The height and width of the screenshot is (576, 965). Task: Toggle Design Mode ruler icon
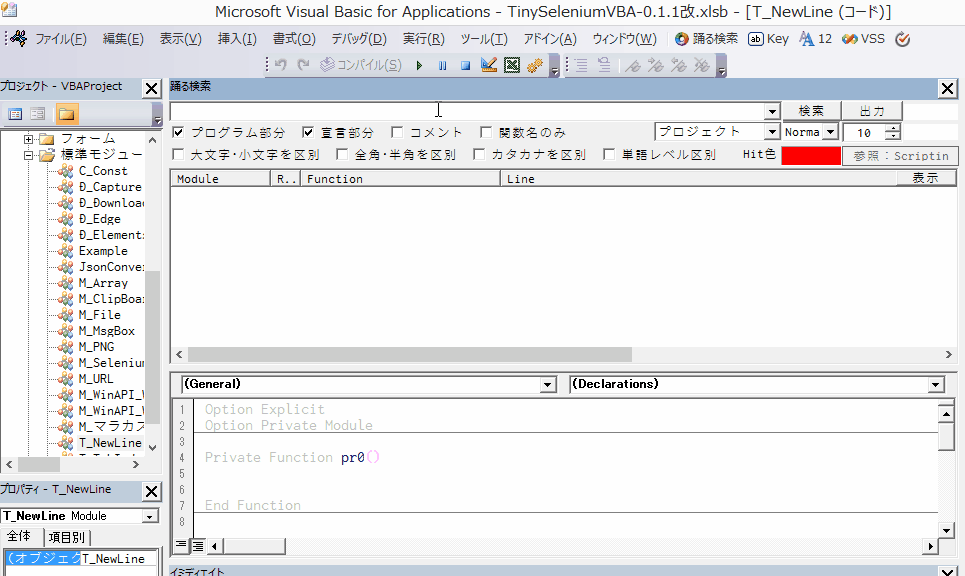[489, 65]
